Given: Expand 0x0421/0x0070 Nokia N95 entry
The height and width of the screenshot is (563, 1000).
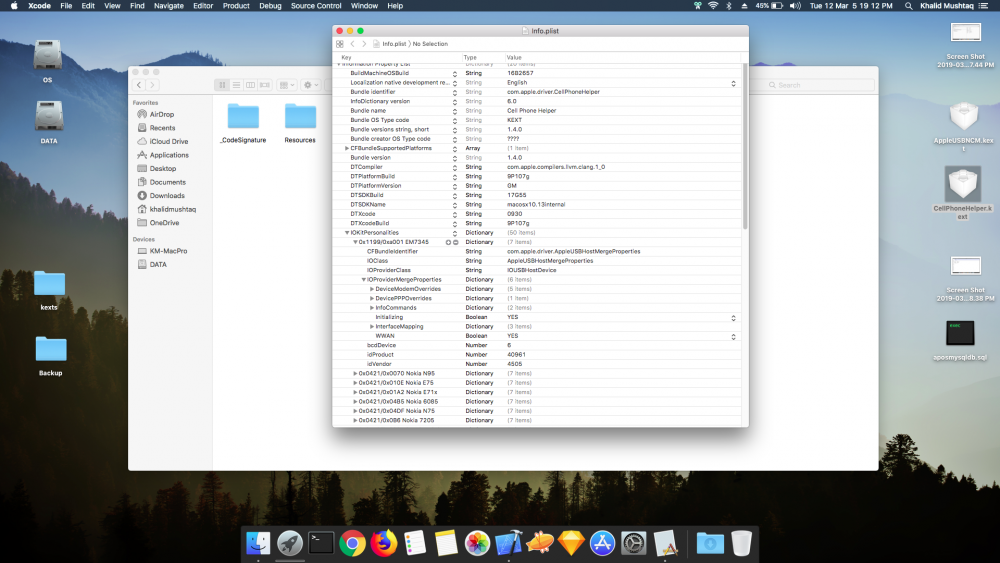Looking at the screenshot, I should point(355,374).
